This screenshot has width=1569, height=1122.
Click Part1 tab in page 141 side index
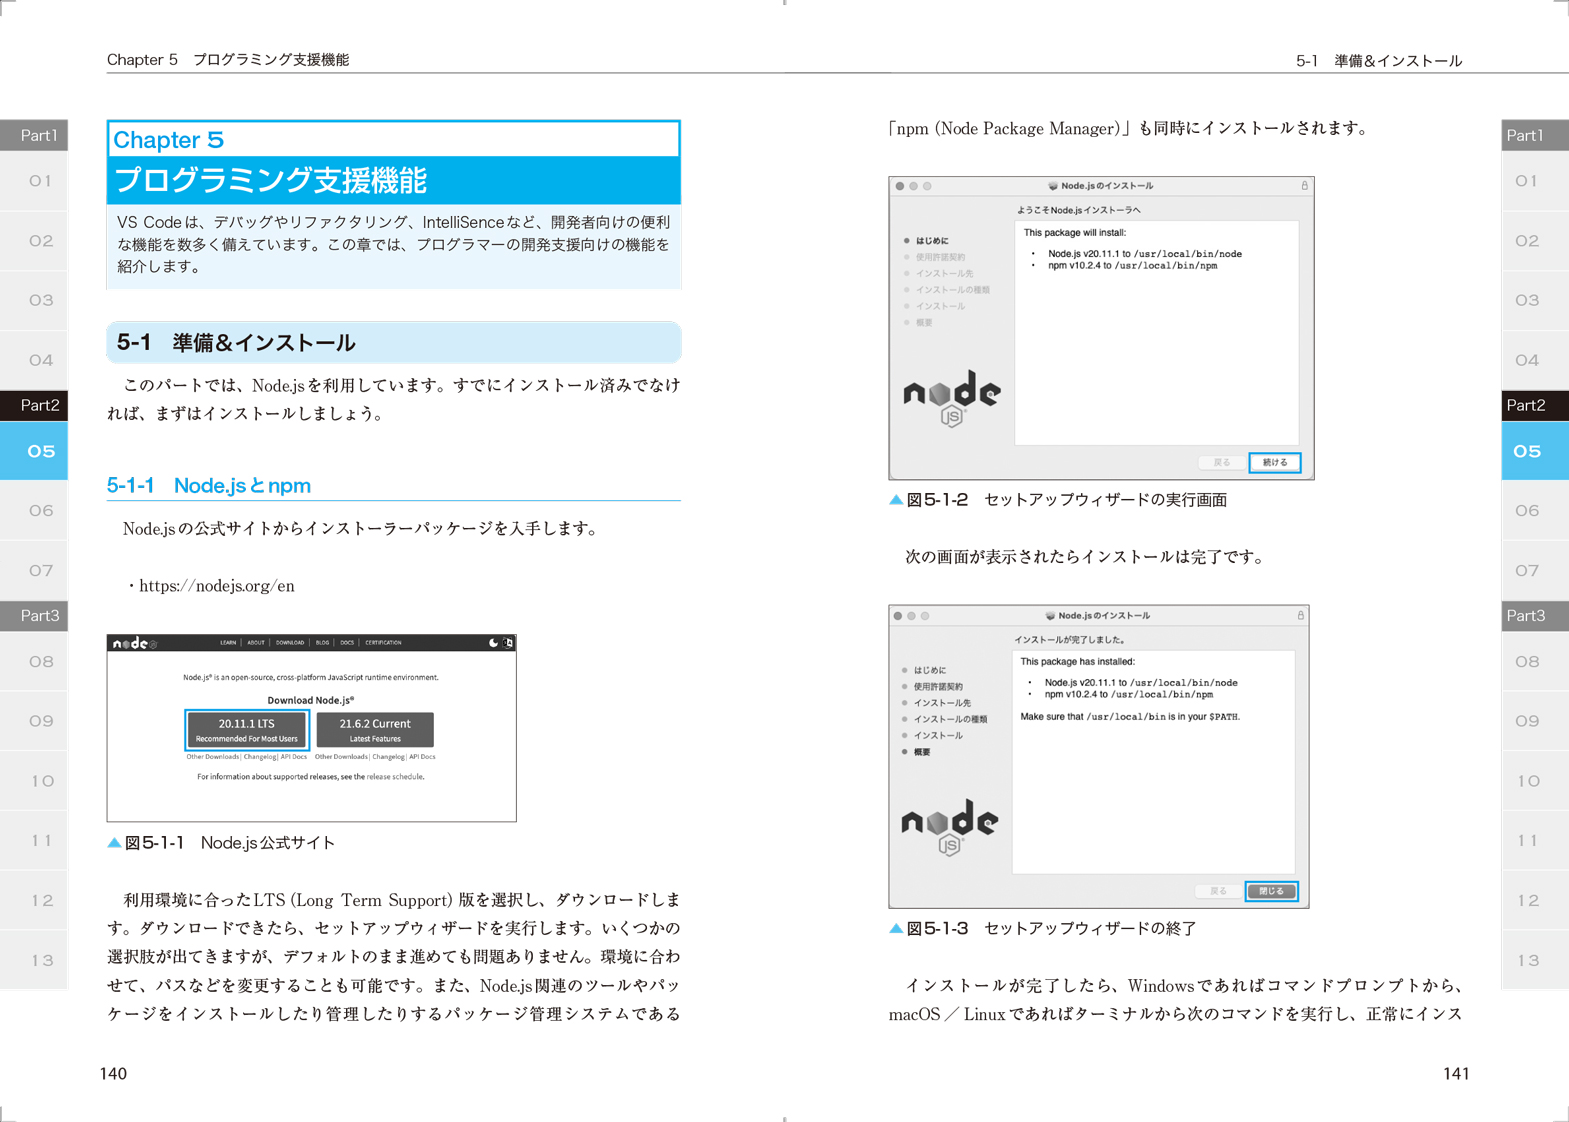pyautogui.click(x=1535, y=135)
